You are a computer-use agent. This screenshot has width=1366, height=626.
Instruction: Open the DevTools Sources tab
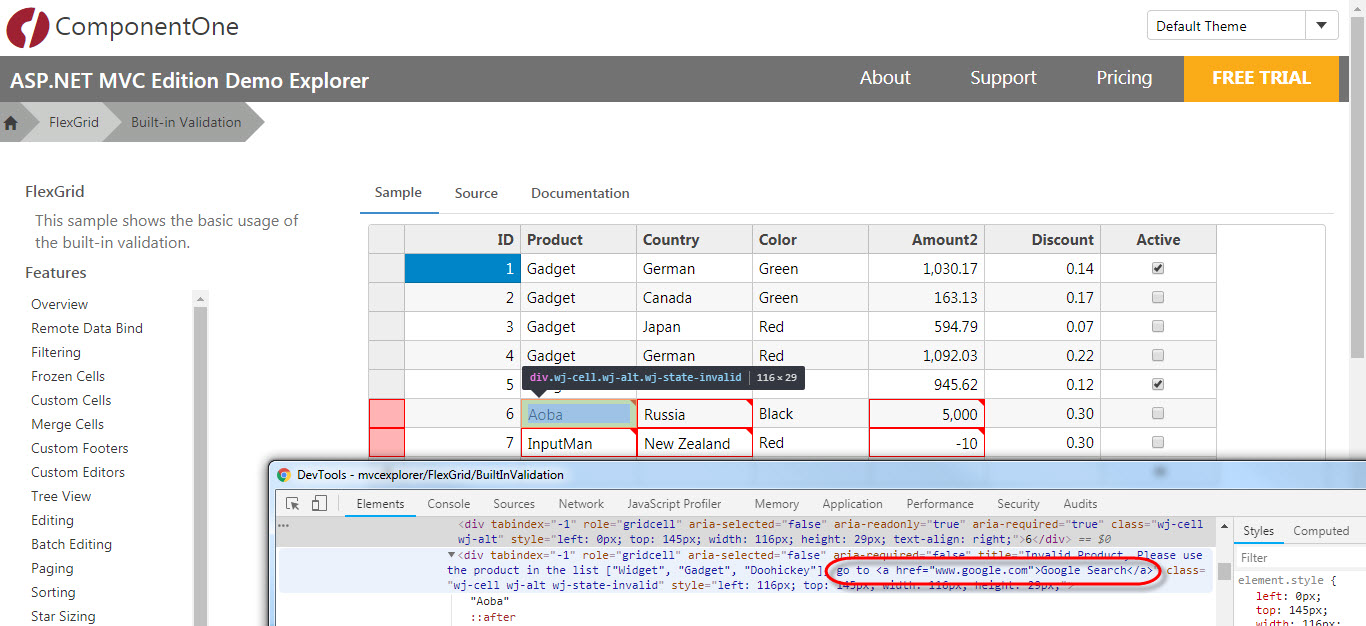coord(514,504)
